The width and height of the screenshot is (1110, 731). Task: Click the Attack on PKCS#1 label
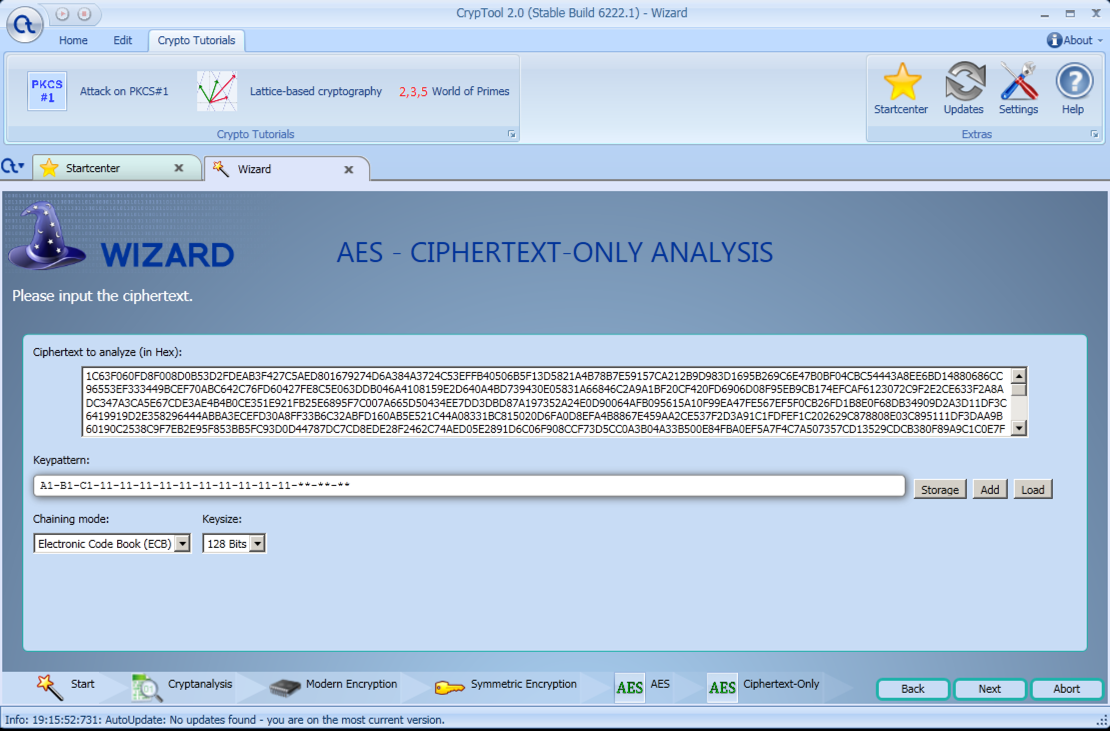[124, 91]
